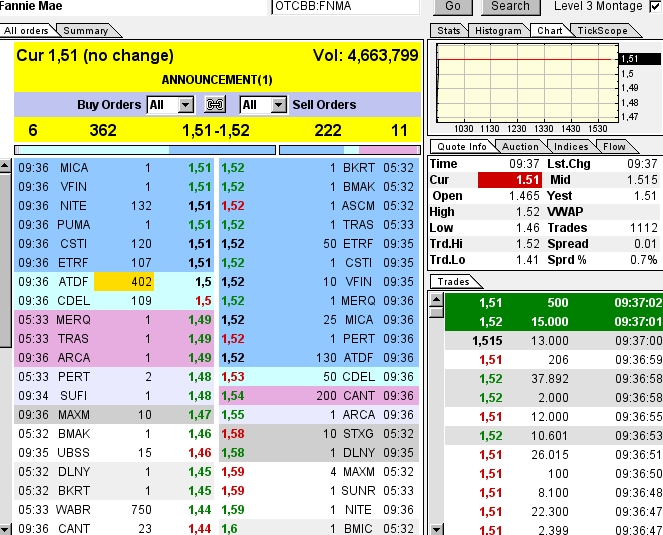This screenshot has height=535, width=663.
Task: Open the Buy Orders All dropdown
Action: (170, 105)
